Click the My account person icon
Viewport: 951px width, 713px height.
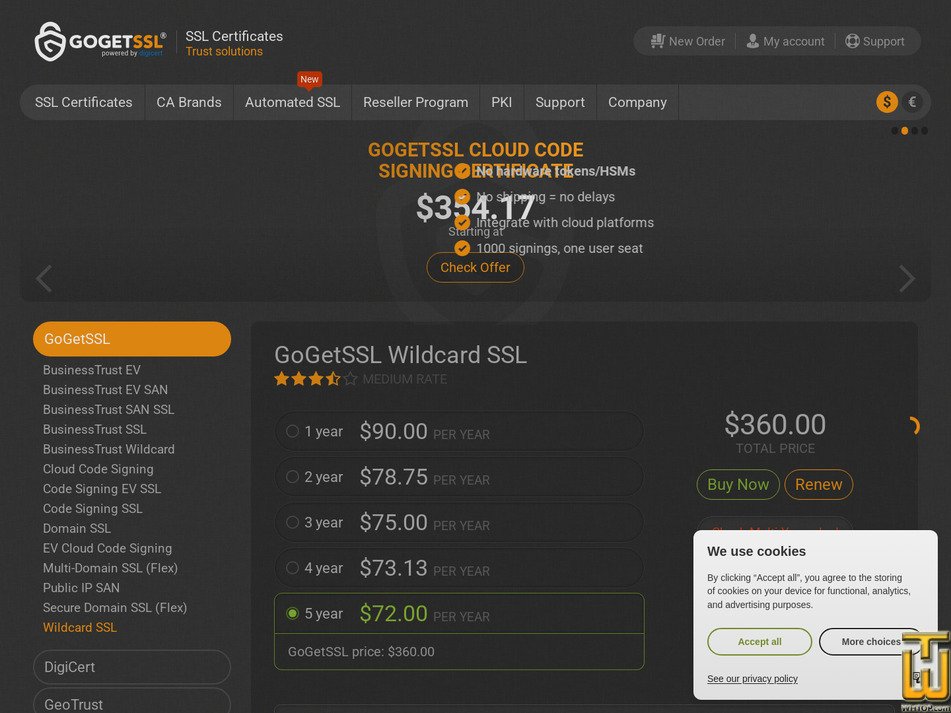tap(753, 41)
